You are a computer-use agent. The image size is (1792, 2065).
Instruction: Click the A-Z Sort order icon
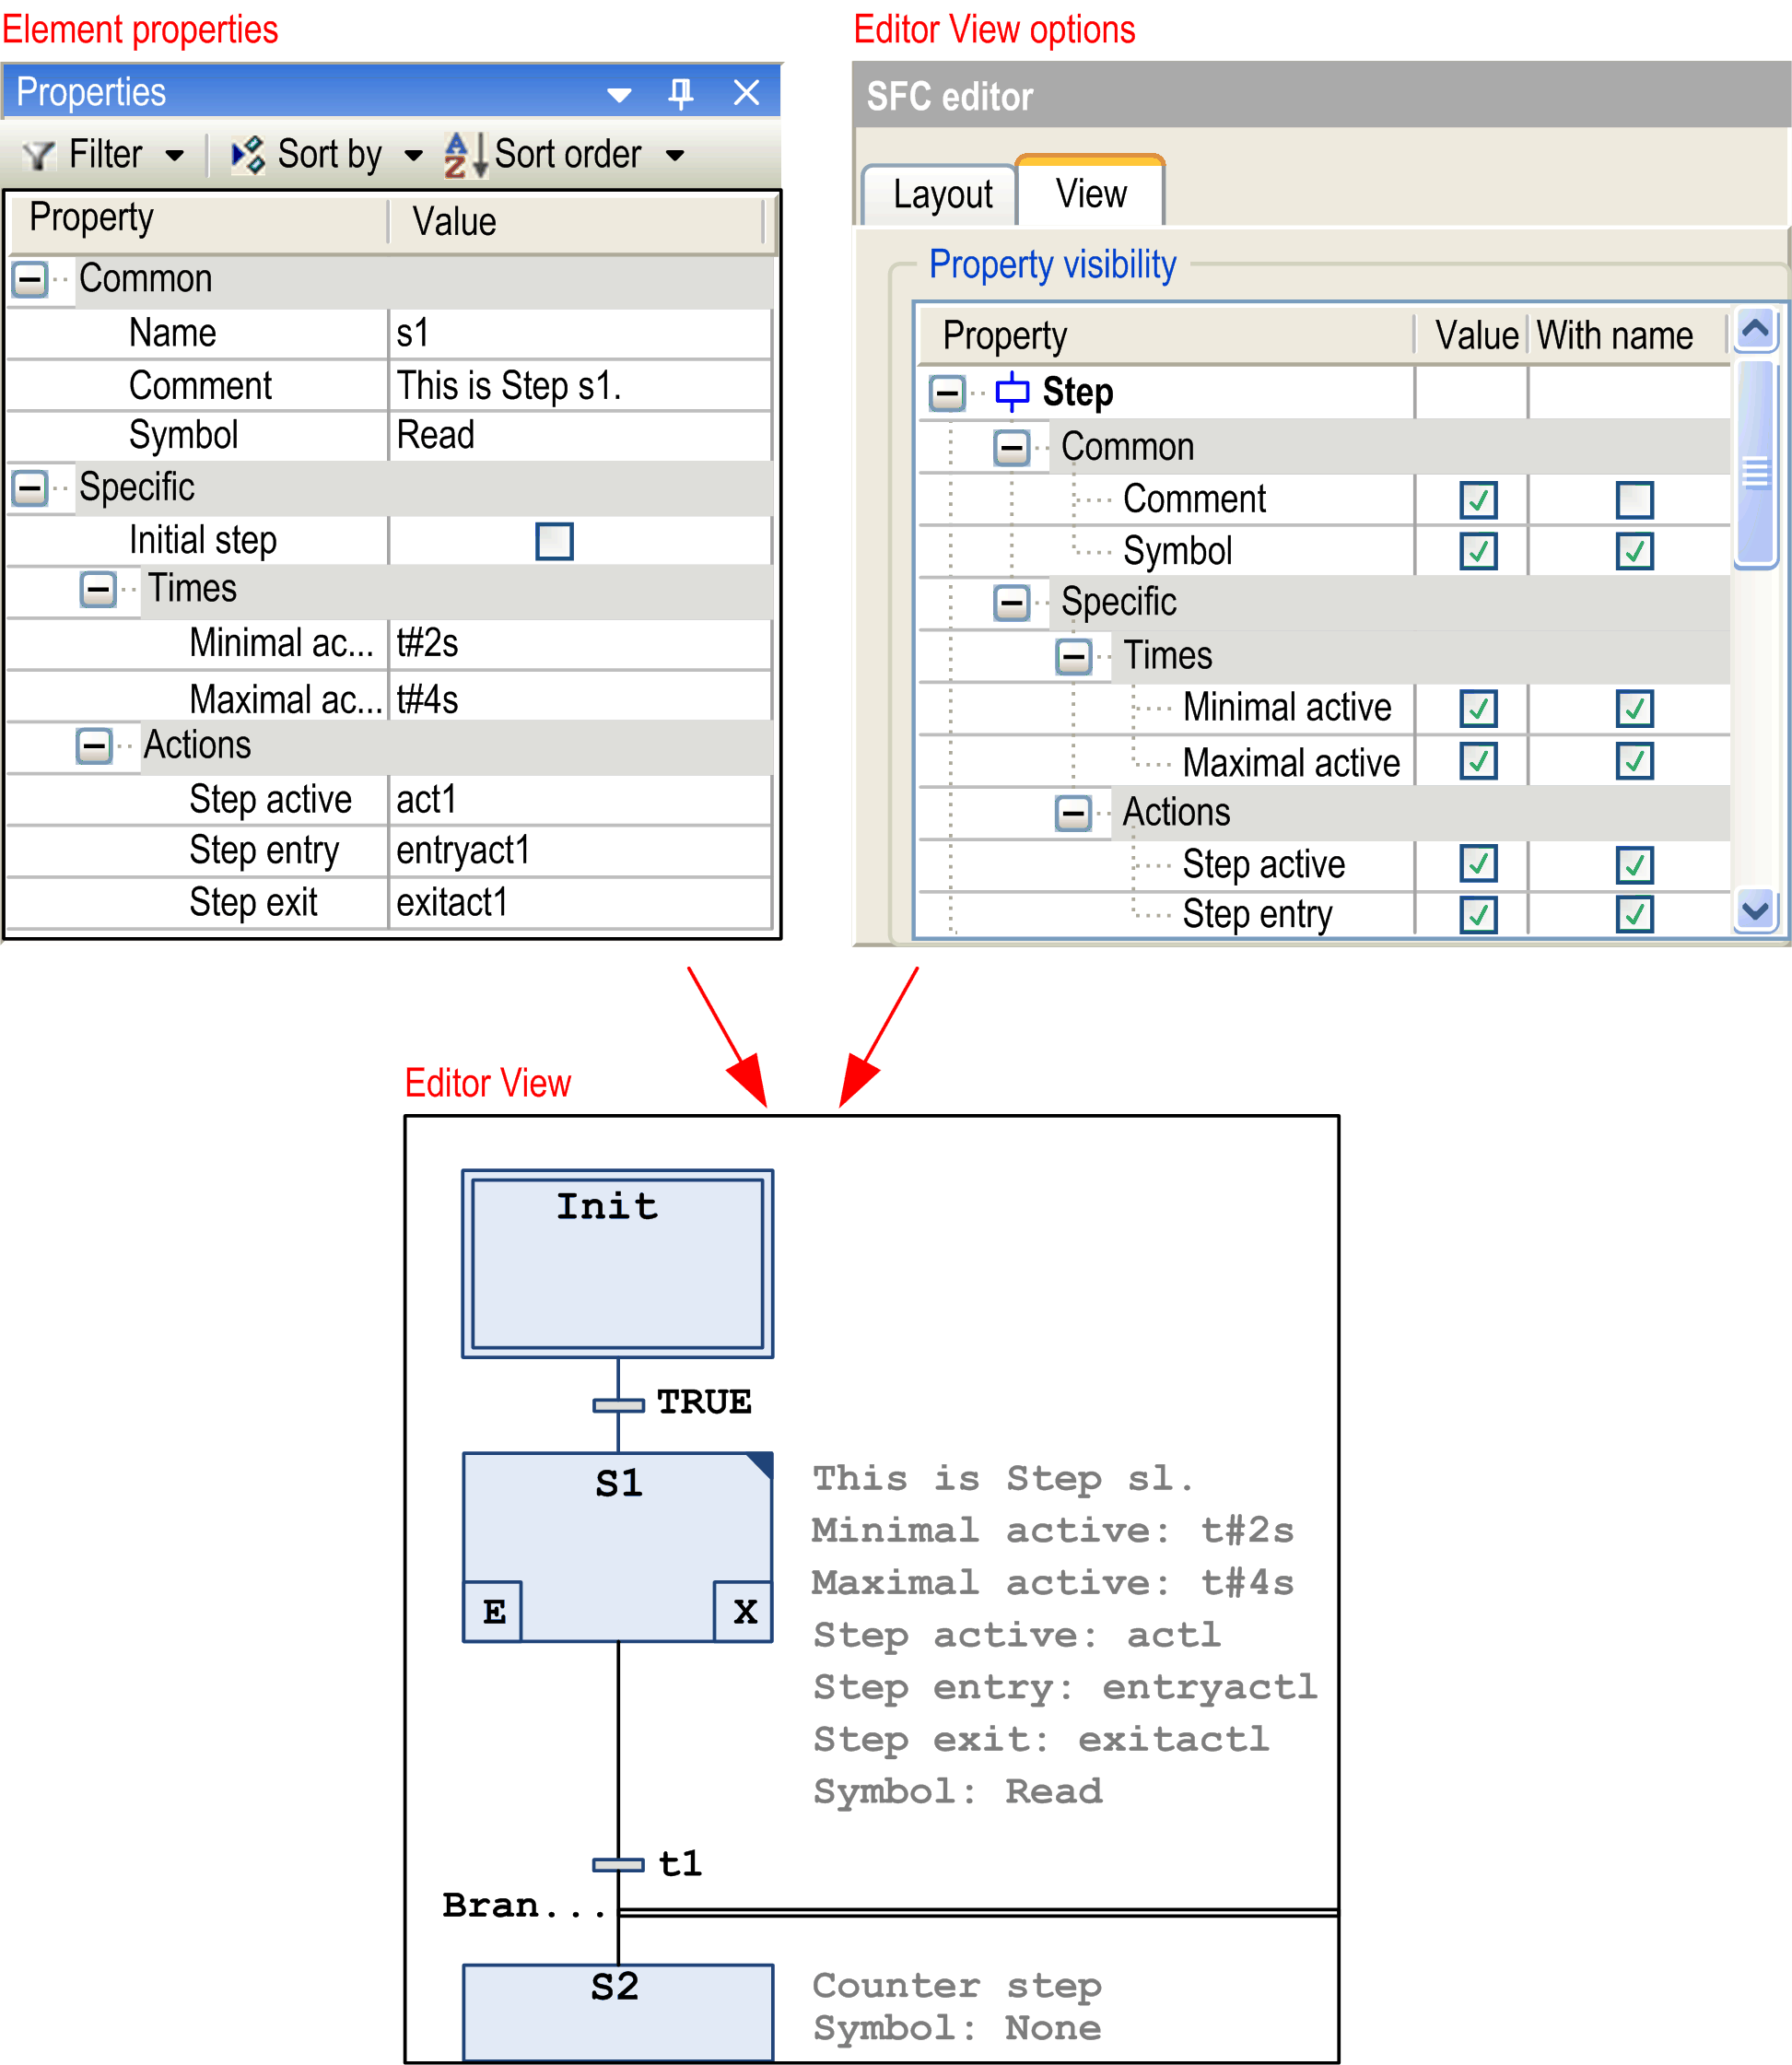pyautogui.click(x=465, y=155)
